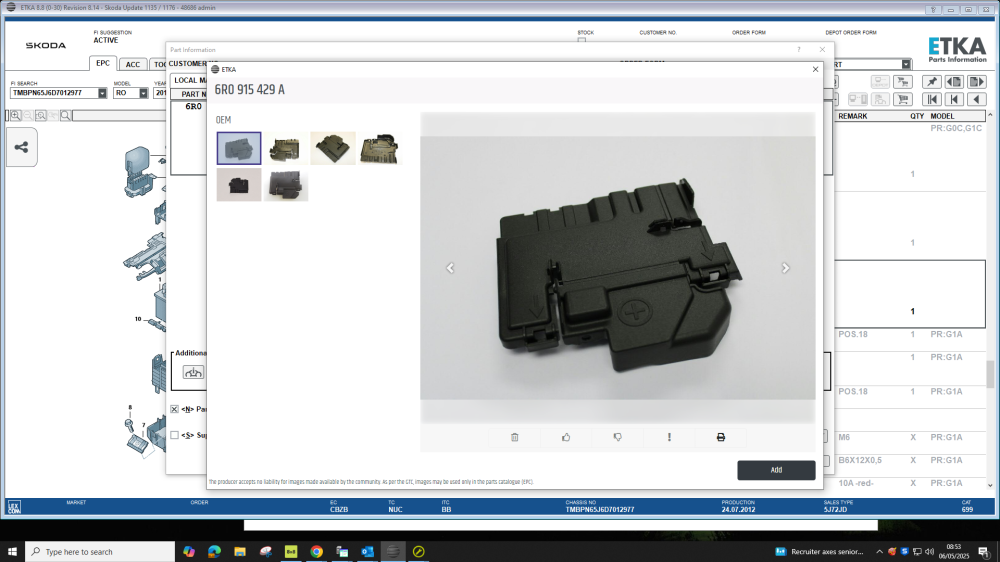Close the ETKA image viewer dialog

[x=815, y=69]
